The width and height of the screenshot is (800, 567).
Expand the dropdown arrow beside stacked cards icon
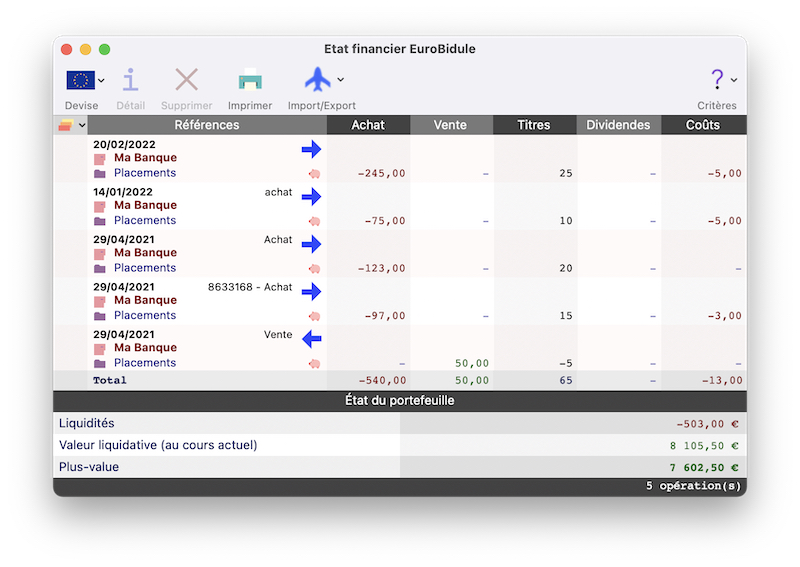(82, 126)
